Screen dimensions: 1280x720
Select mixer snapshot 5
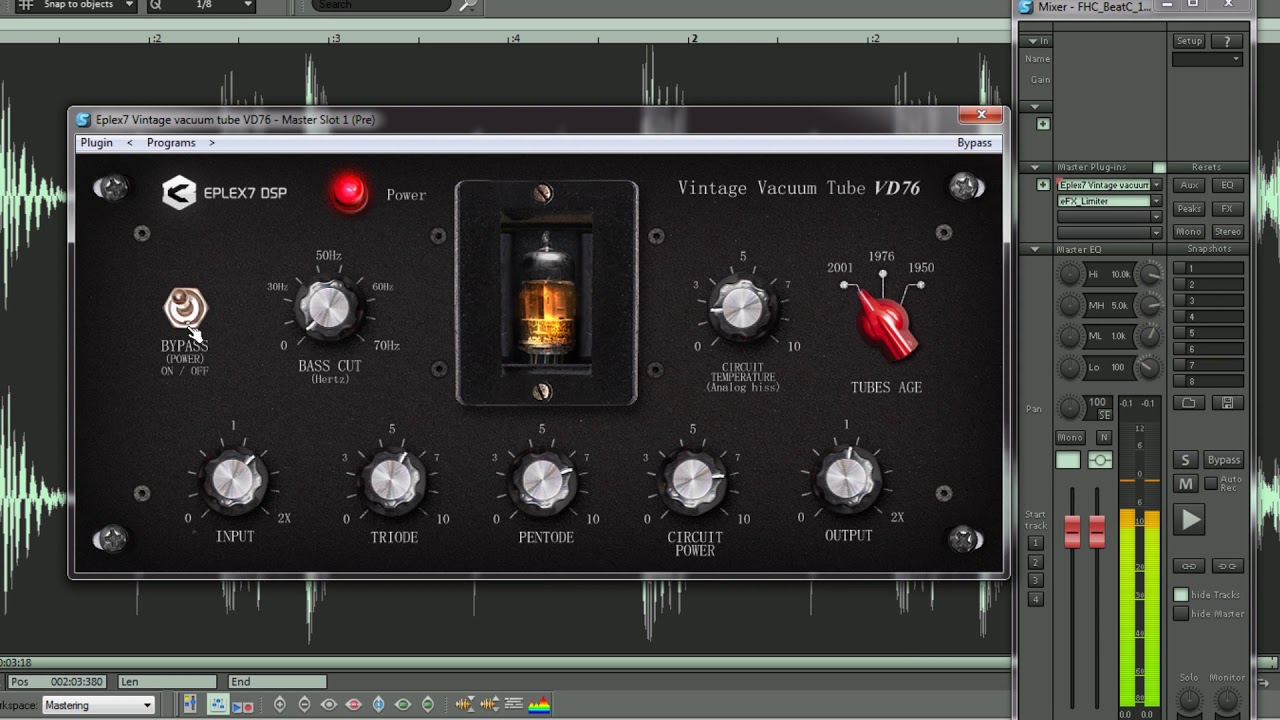pyautogui.click(x=1208, y=332)
